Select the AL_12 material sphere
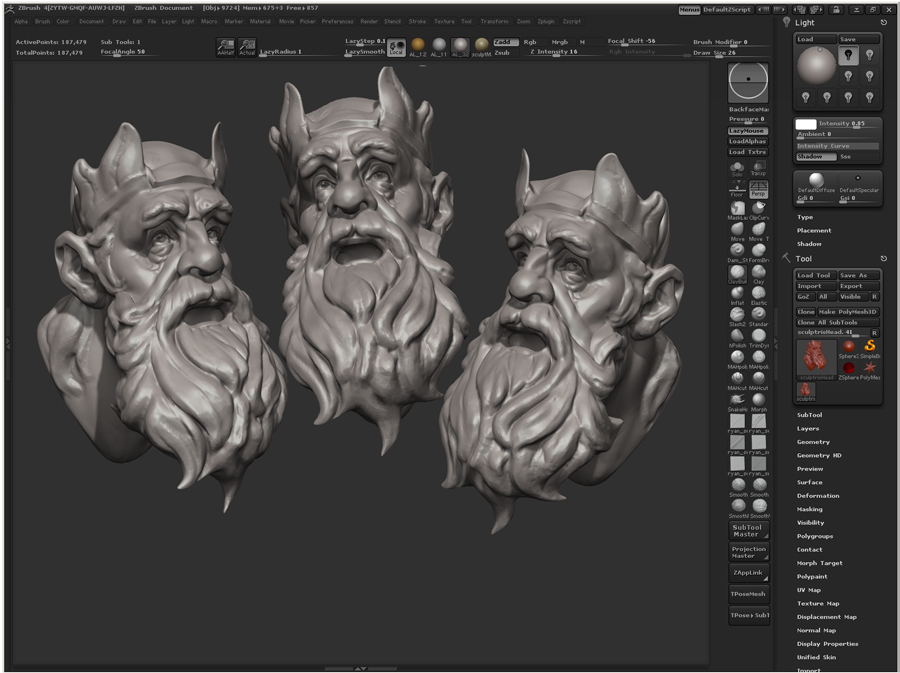 click(x=418, y=45)
